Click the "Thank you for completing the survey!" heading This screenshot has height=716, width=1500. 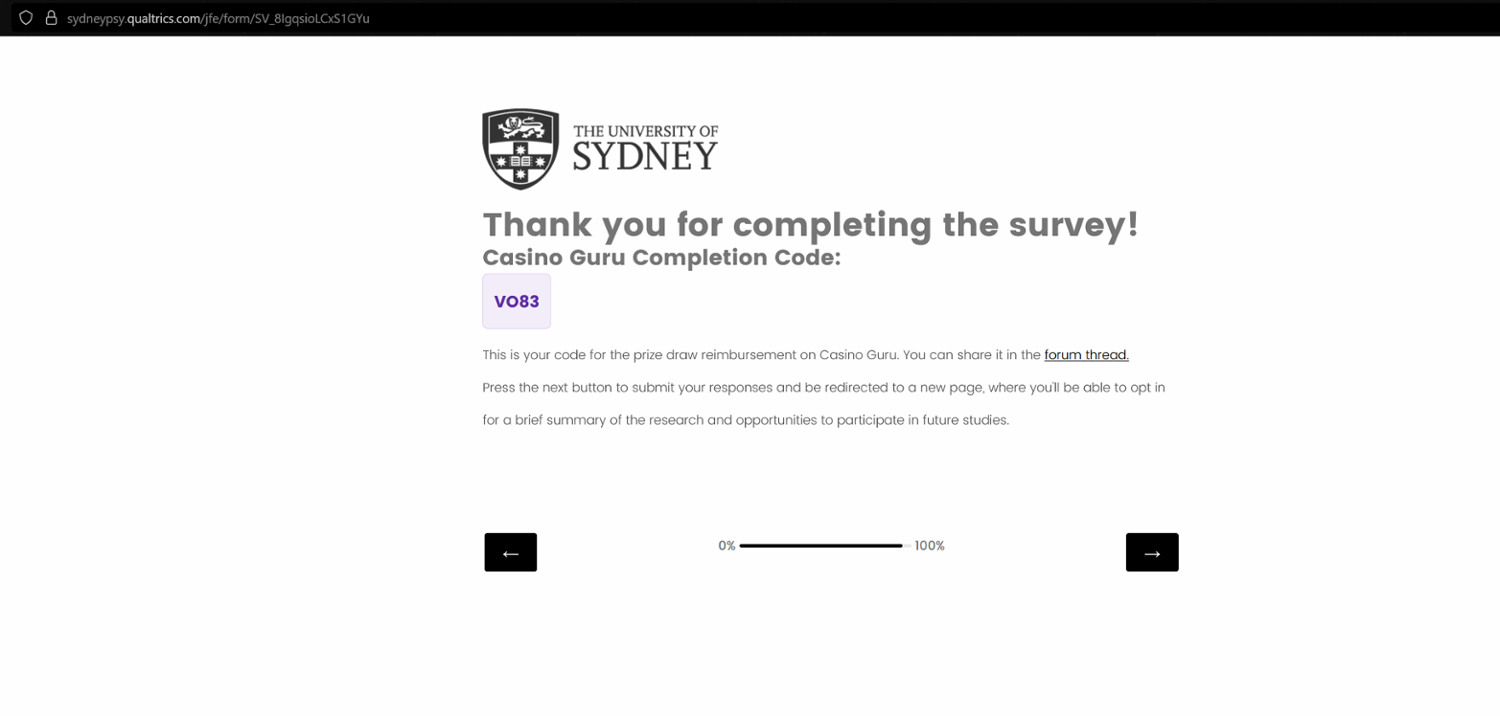click(810, 224)
